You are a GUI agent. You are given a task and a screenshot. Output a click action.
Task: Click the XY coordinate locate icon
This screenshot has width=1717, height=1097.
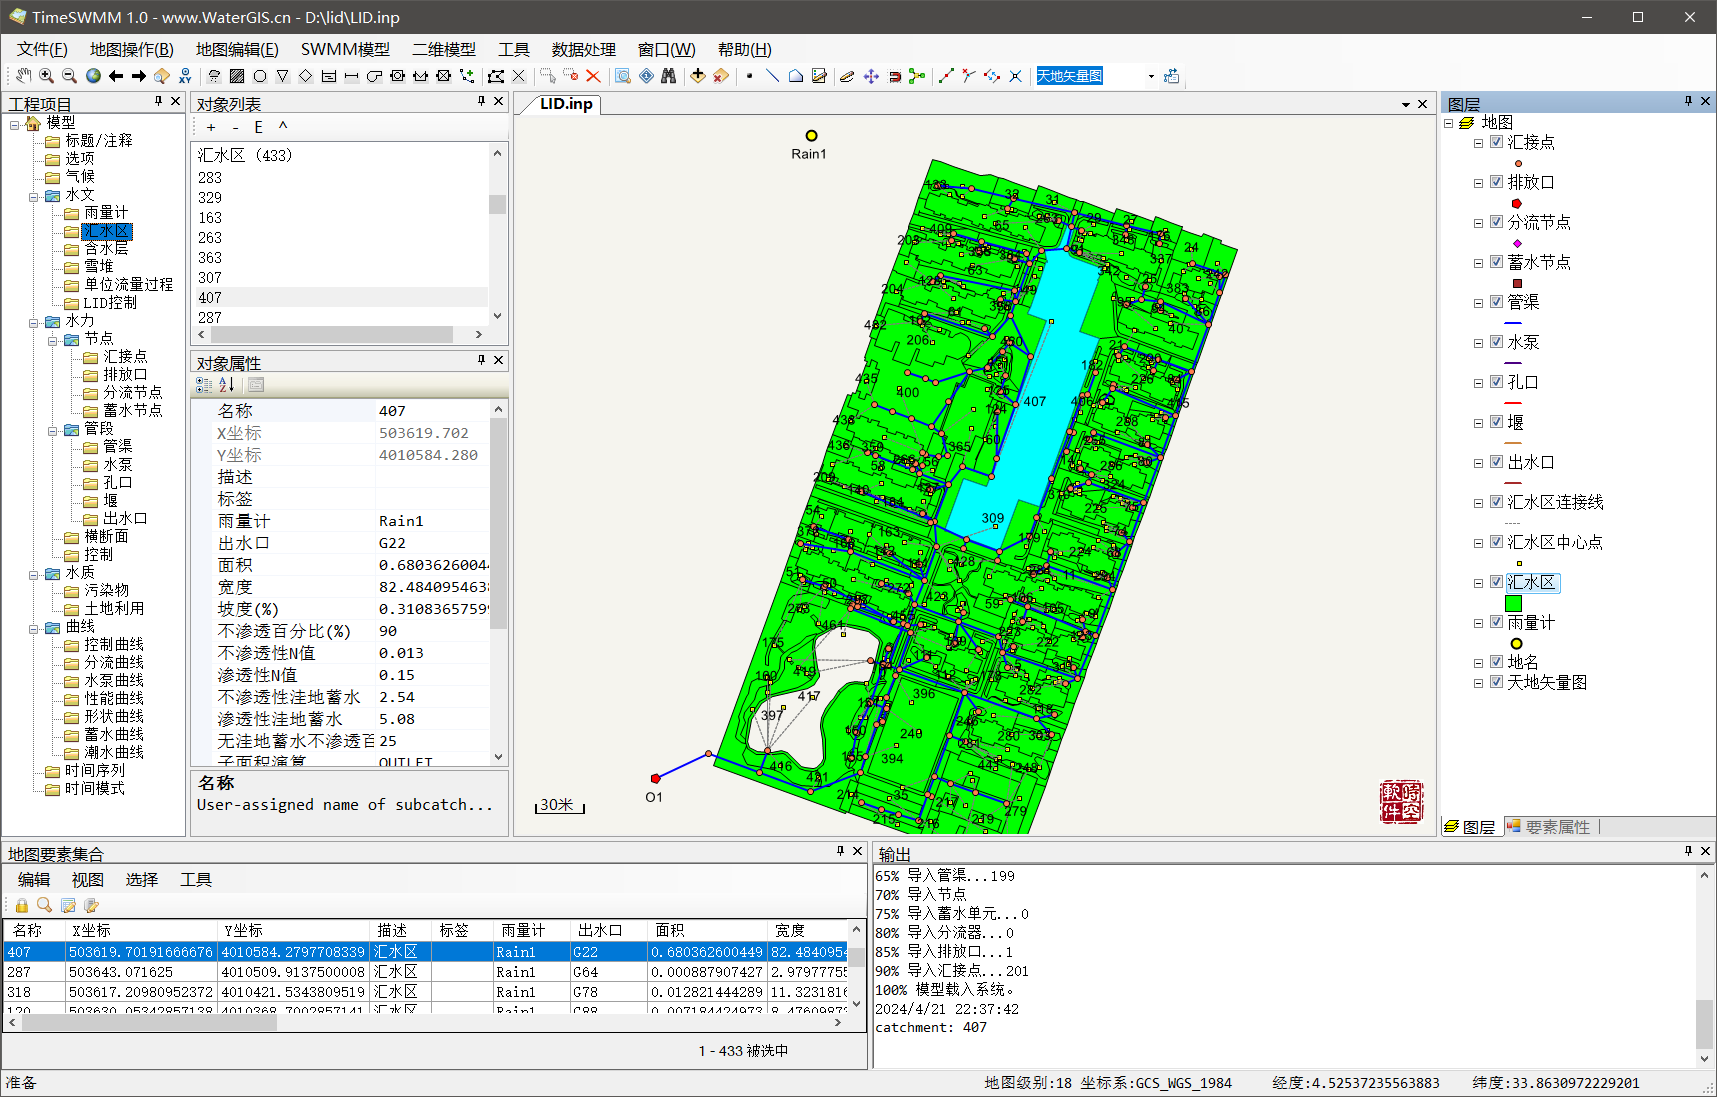pos(185,76)
